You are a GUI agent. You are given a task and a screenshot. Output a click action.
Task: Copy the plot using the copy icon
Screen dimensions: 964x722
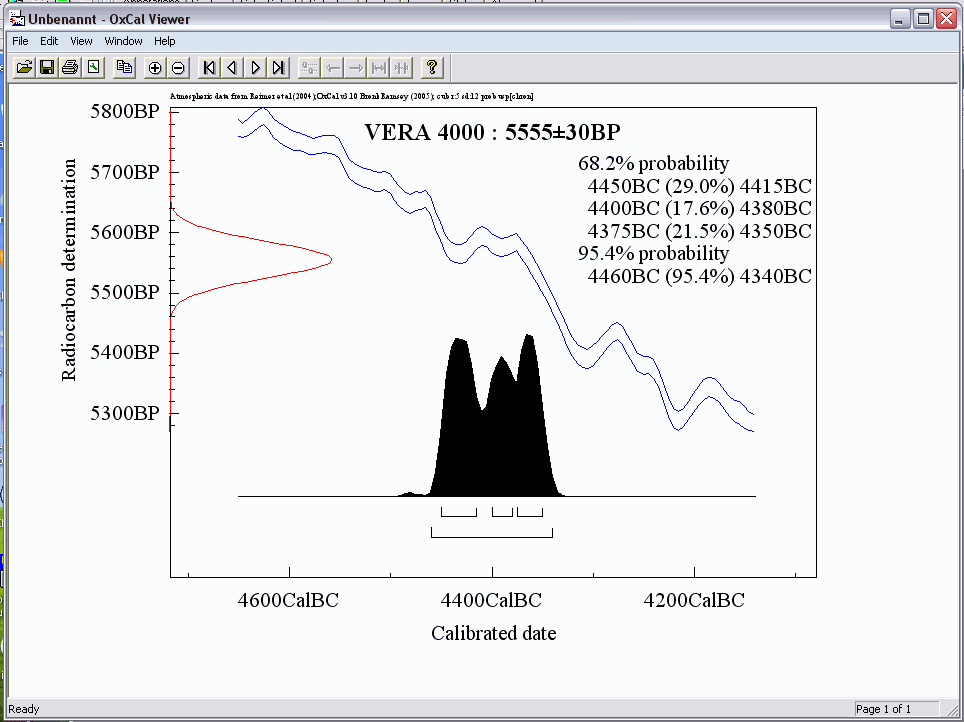(x=124, y=67)
